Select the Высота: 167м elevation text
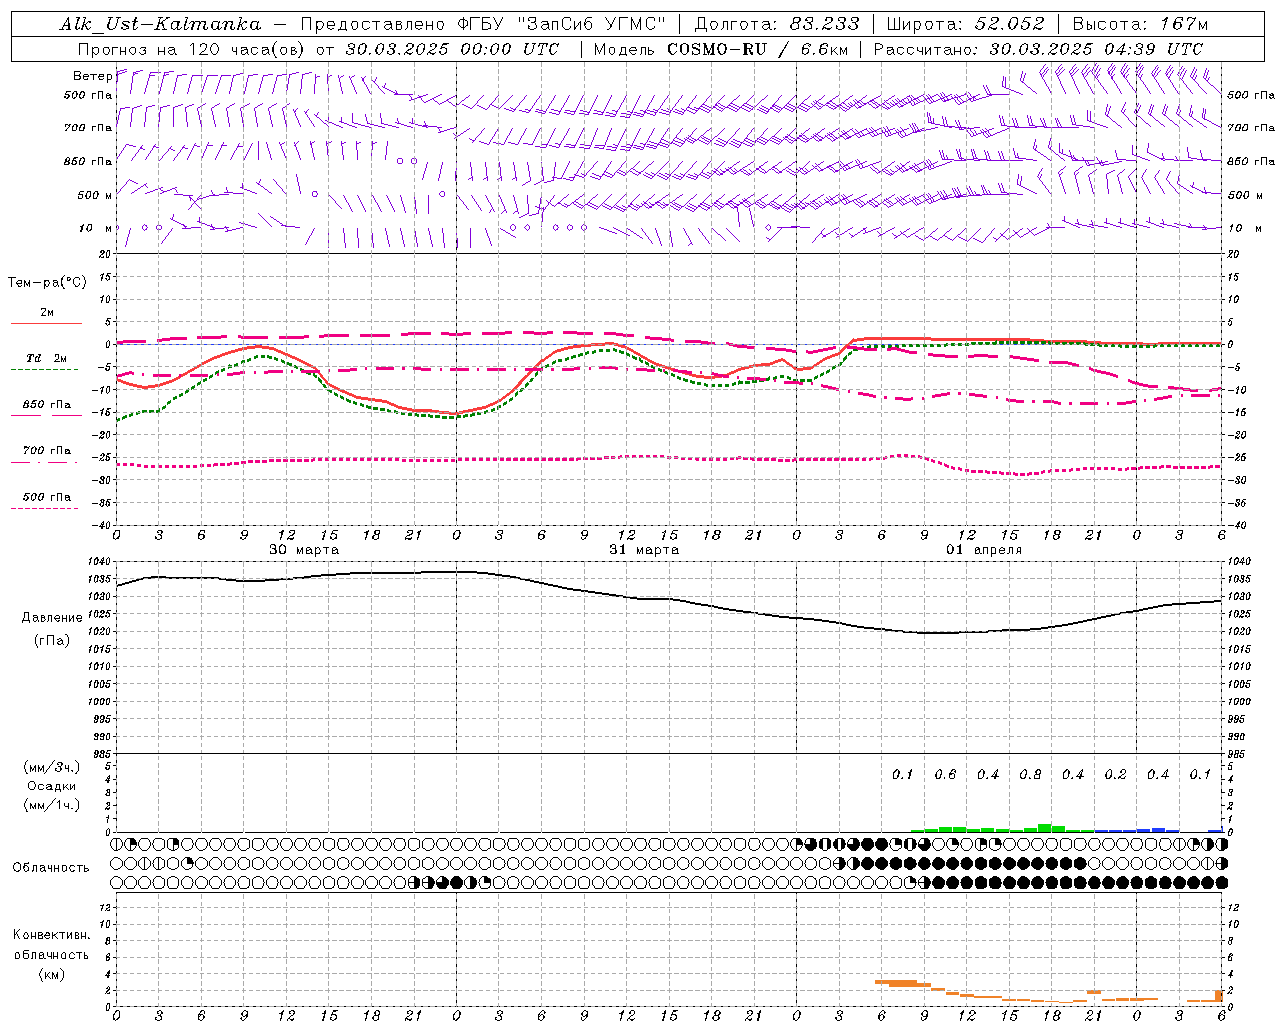Viewport: 1280px width, 1024px height. coord(1140,24)
